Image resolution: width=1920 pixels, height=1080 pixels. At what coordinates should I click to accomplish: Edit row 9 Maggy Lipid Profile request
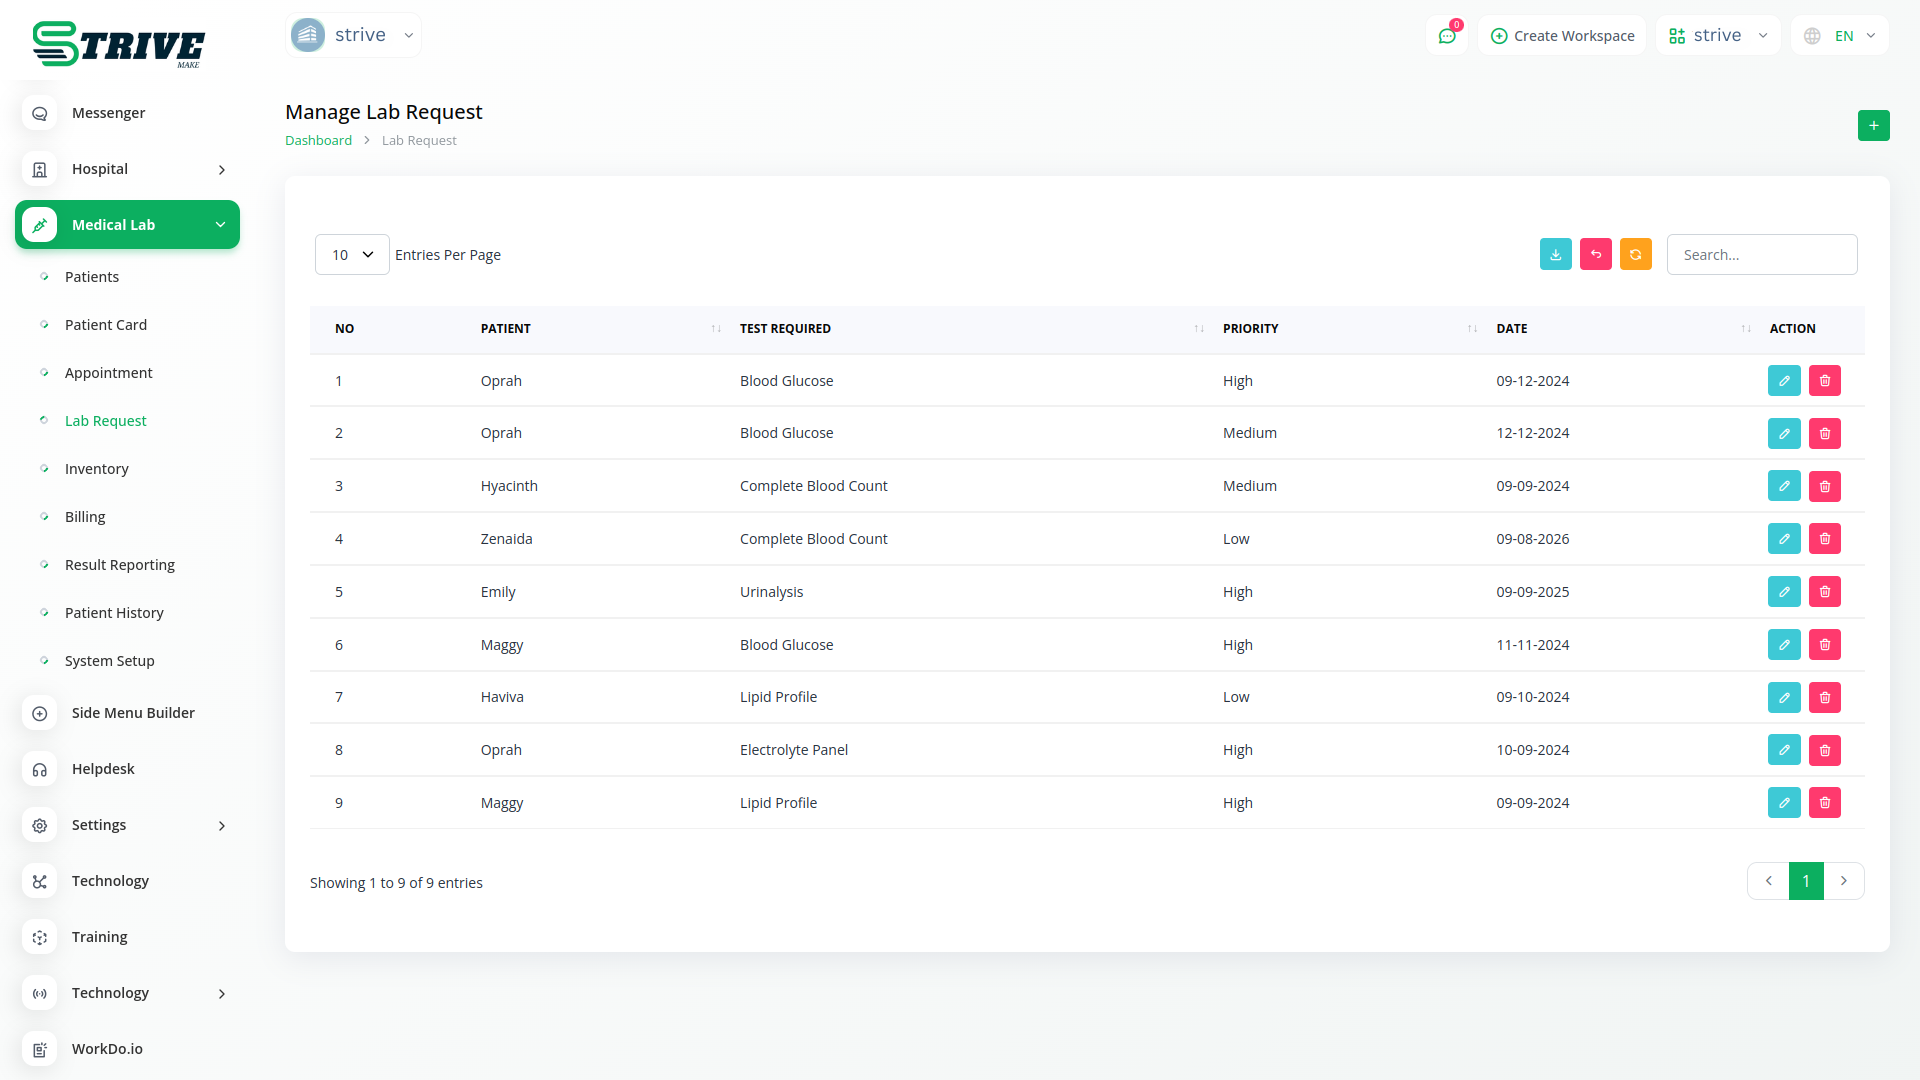[x=1783, y=803]
